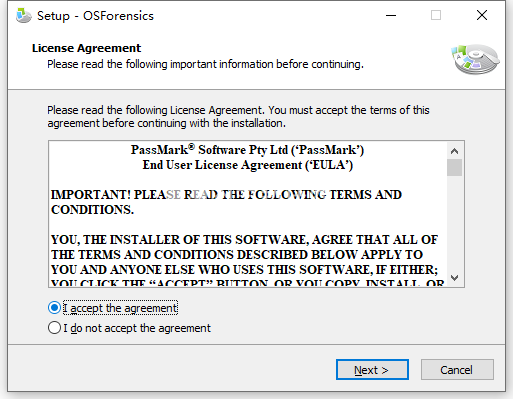Click the license box scroll-up arrow
The image size is (513, 399).
pyautogui.click(x=454, y=151)
